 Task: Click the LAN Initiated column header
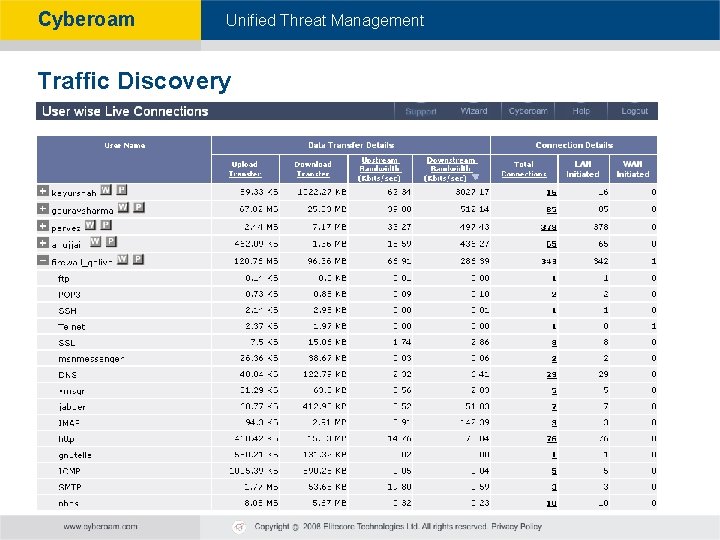[x=583, y=169]
